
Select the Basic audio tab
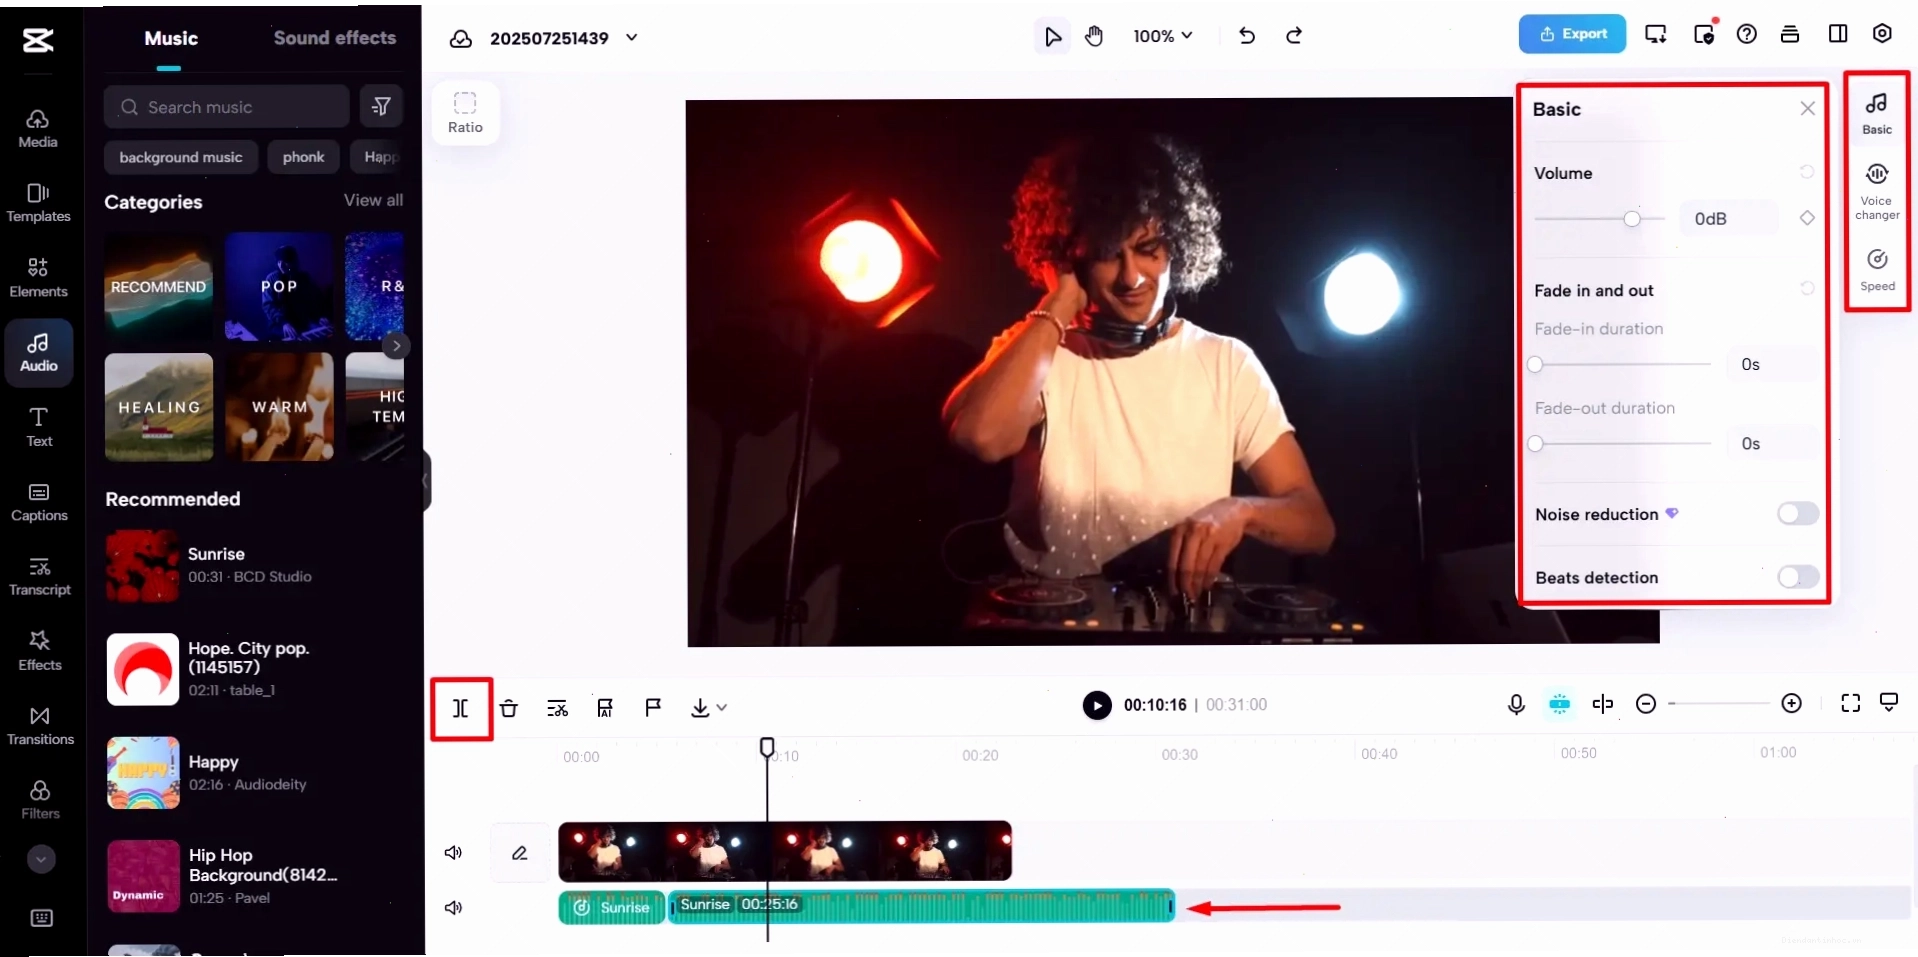[x=1877, y=114]
